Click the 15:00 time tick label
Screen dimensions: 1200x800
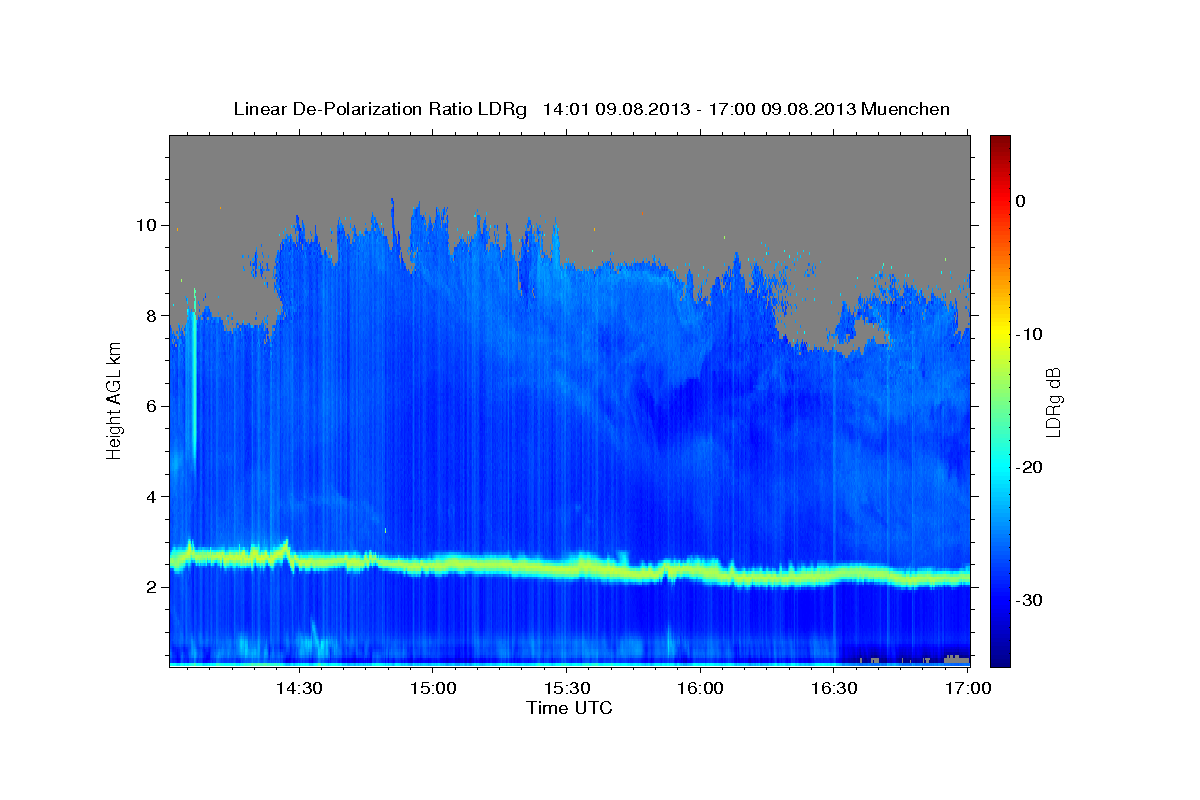[432, 689]
